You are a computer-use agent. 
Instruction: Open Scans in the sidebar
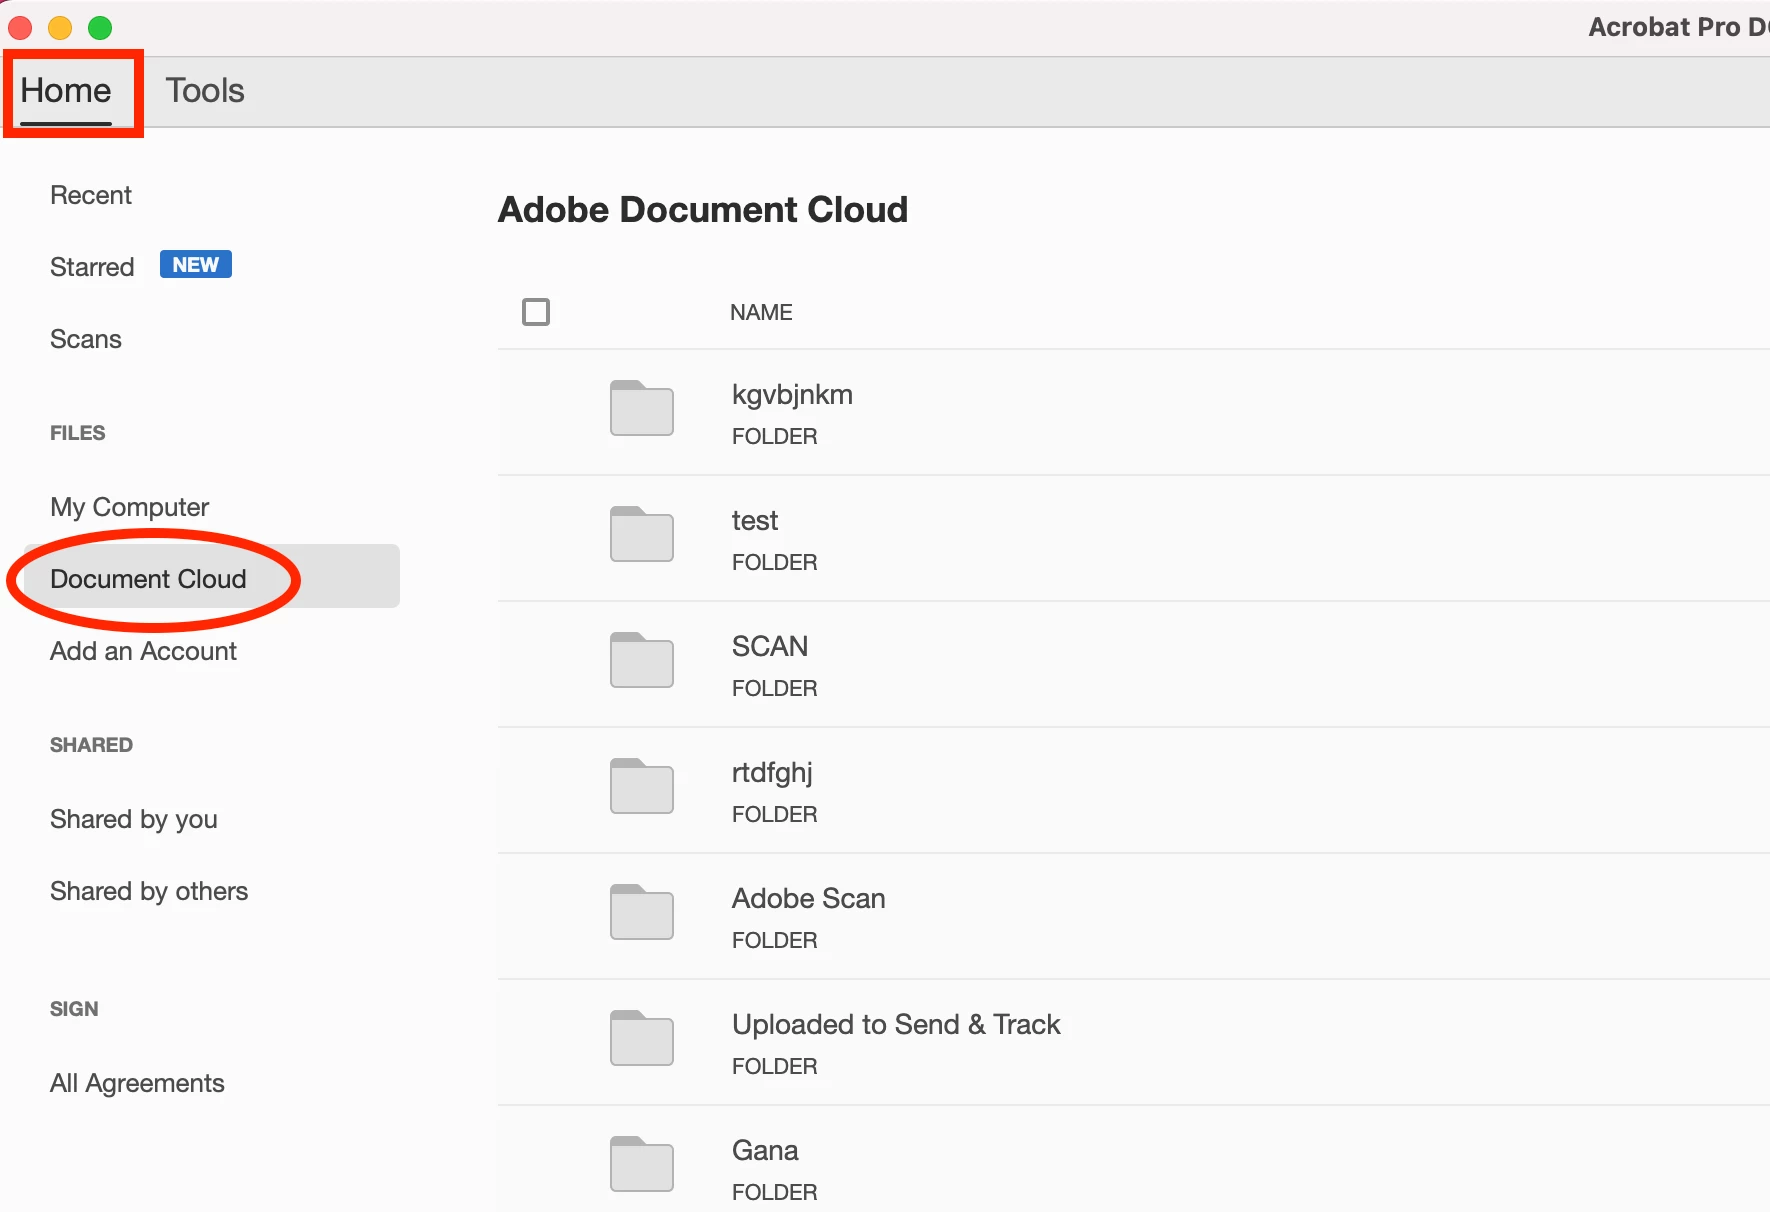coord(86,339)
